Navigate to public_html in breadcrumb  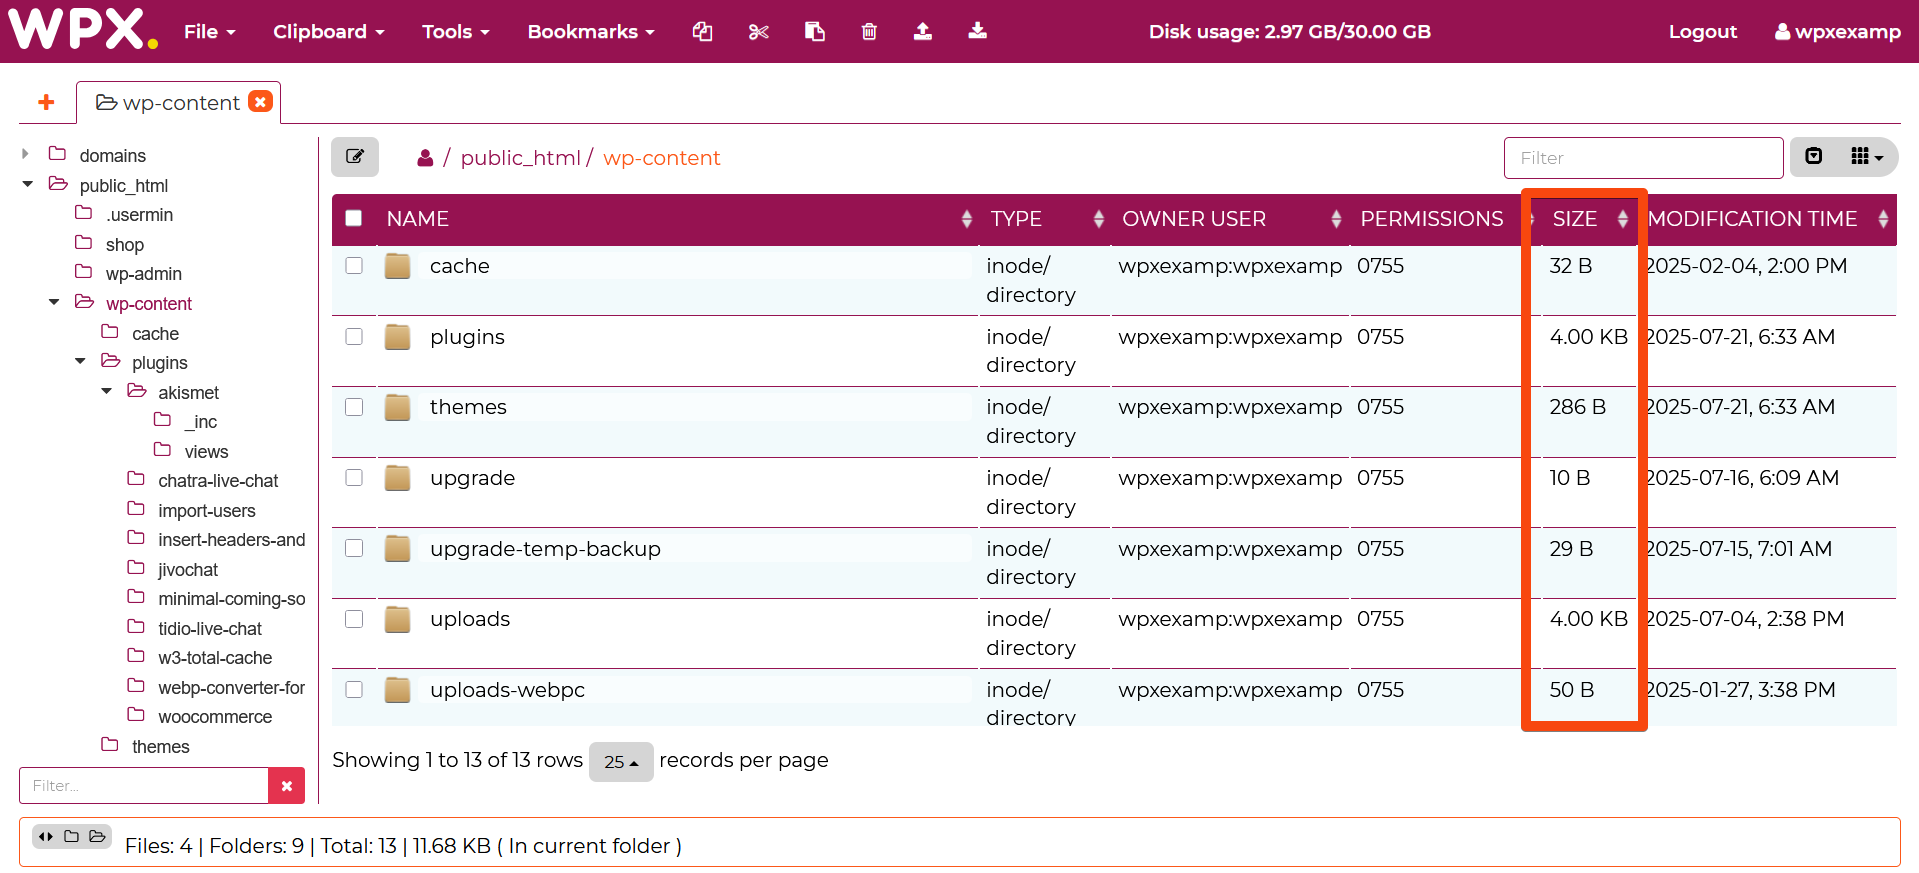coord(520,158)
